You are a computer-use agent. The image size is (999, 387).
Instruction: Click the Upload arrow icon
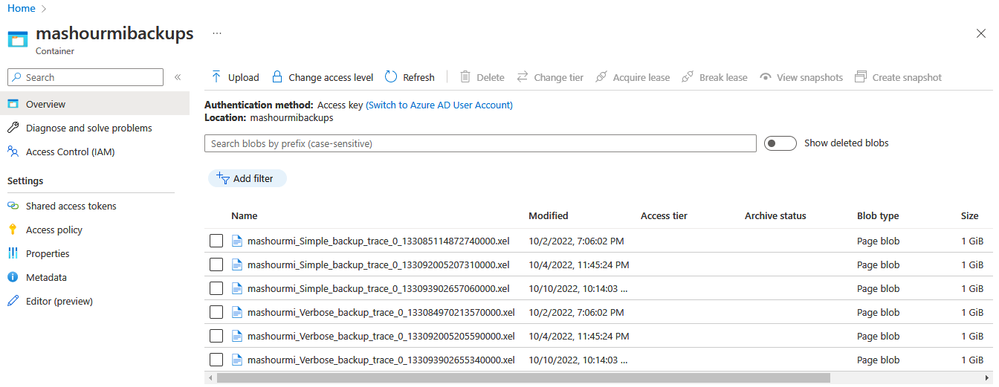[216, 77]
